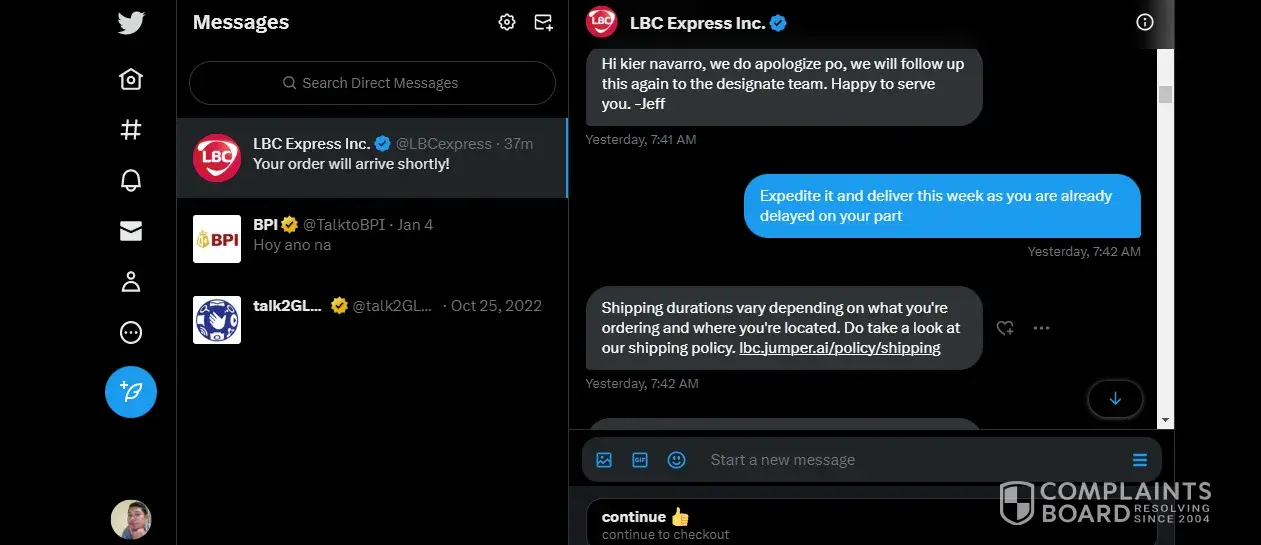Screen dimensions: 1261x545
Task: Open lbc.jumper.ai shipping policy link
Action: (839, 348)
